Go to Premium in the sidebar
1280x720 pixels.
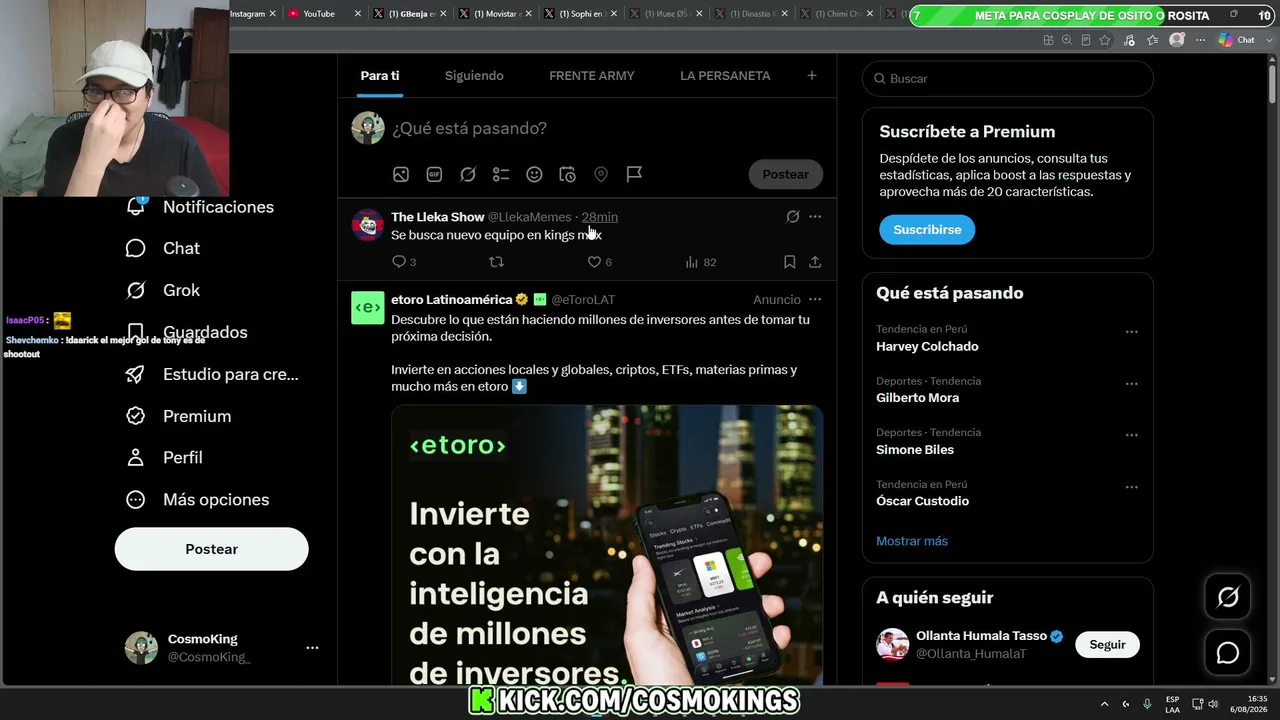coord(178,416)
